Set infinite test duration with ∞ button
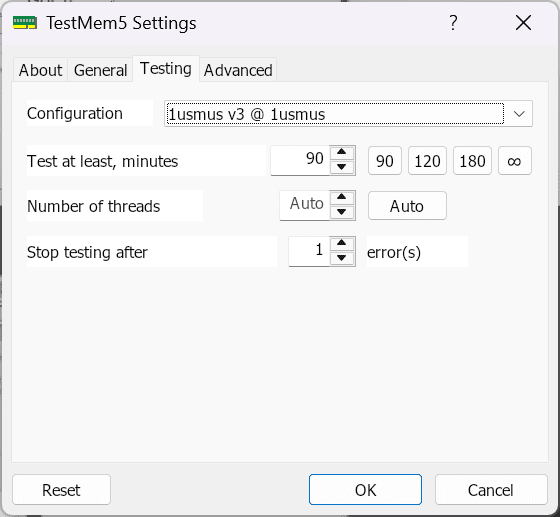The width and height of the screenshot is (560, 517). pyautogui.click(x=515, y=161)
